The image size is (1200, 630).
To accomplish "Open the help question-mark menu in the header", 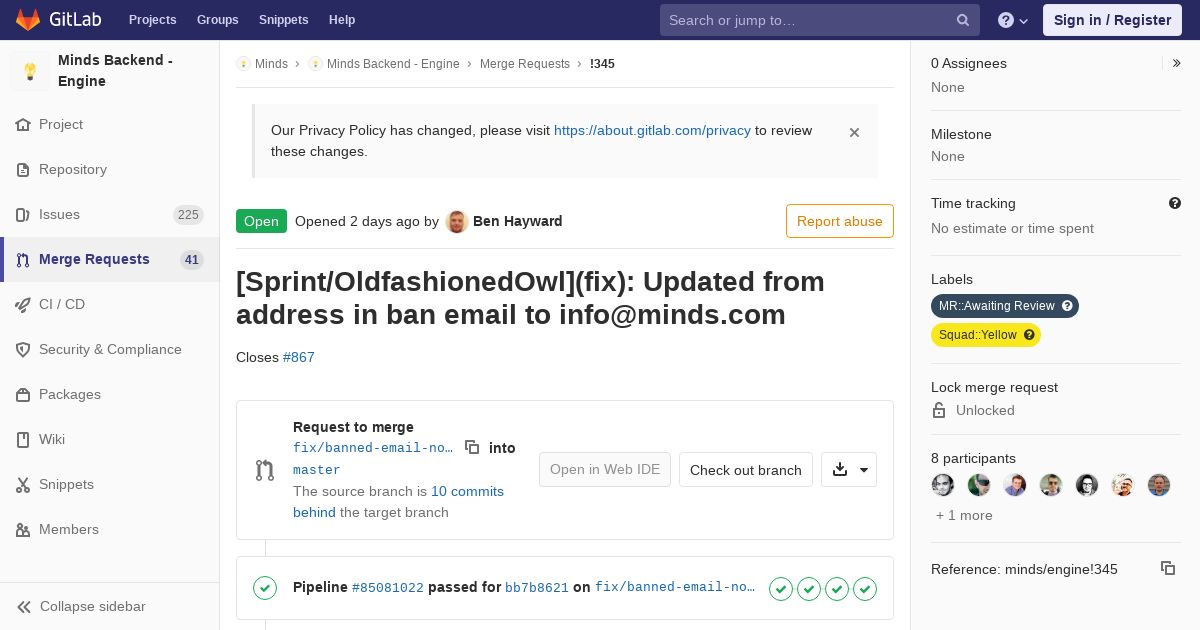I will [x=1013, y=20].
